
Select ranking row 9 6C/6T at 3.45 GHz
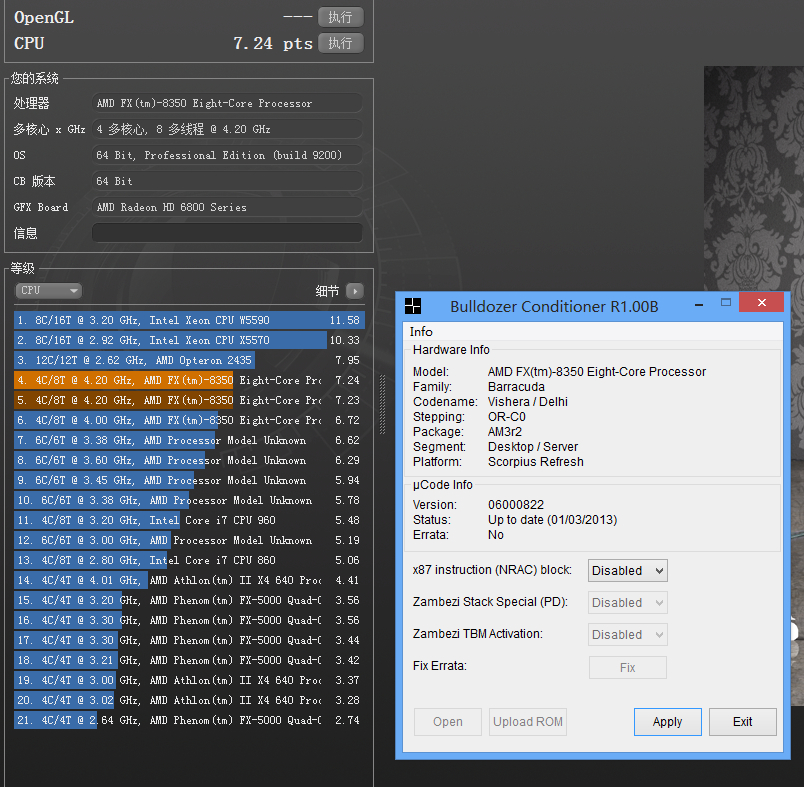pyautogui.click(x=189, y=480)
